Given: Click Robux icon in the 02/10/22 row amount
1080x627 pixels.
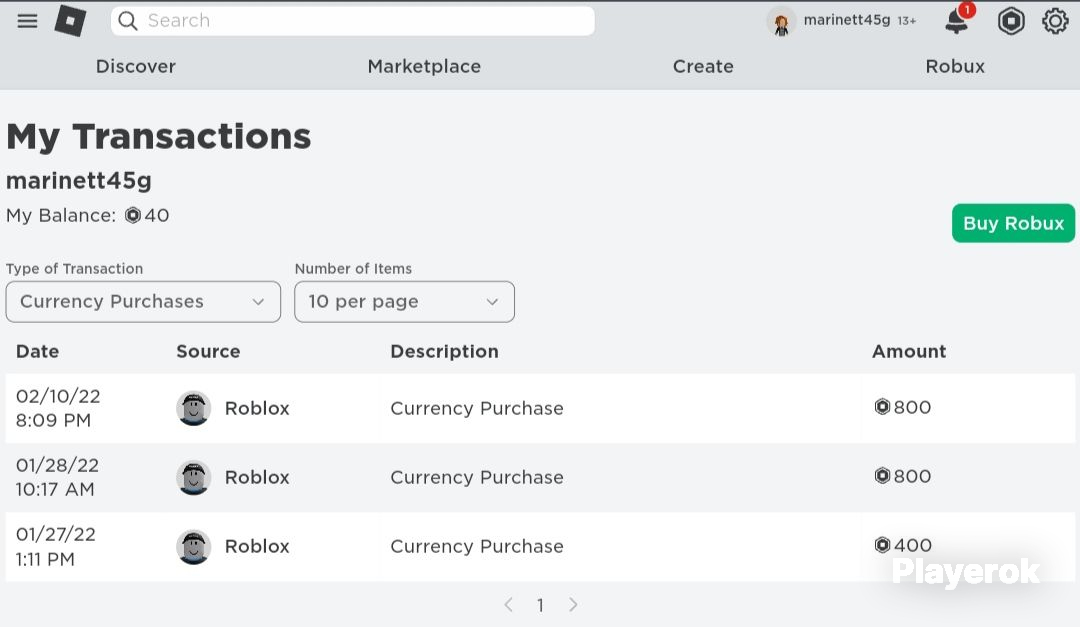Looking at the screenshot, I should [x=882, y=407].
